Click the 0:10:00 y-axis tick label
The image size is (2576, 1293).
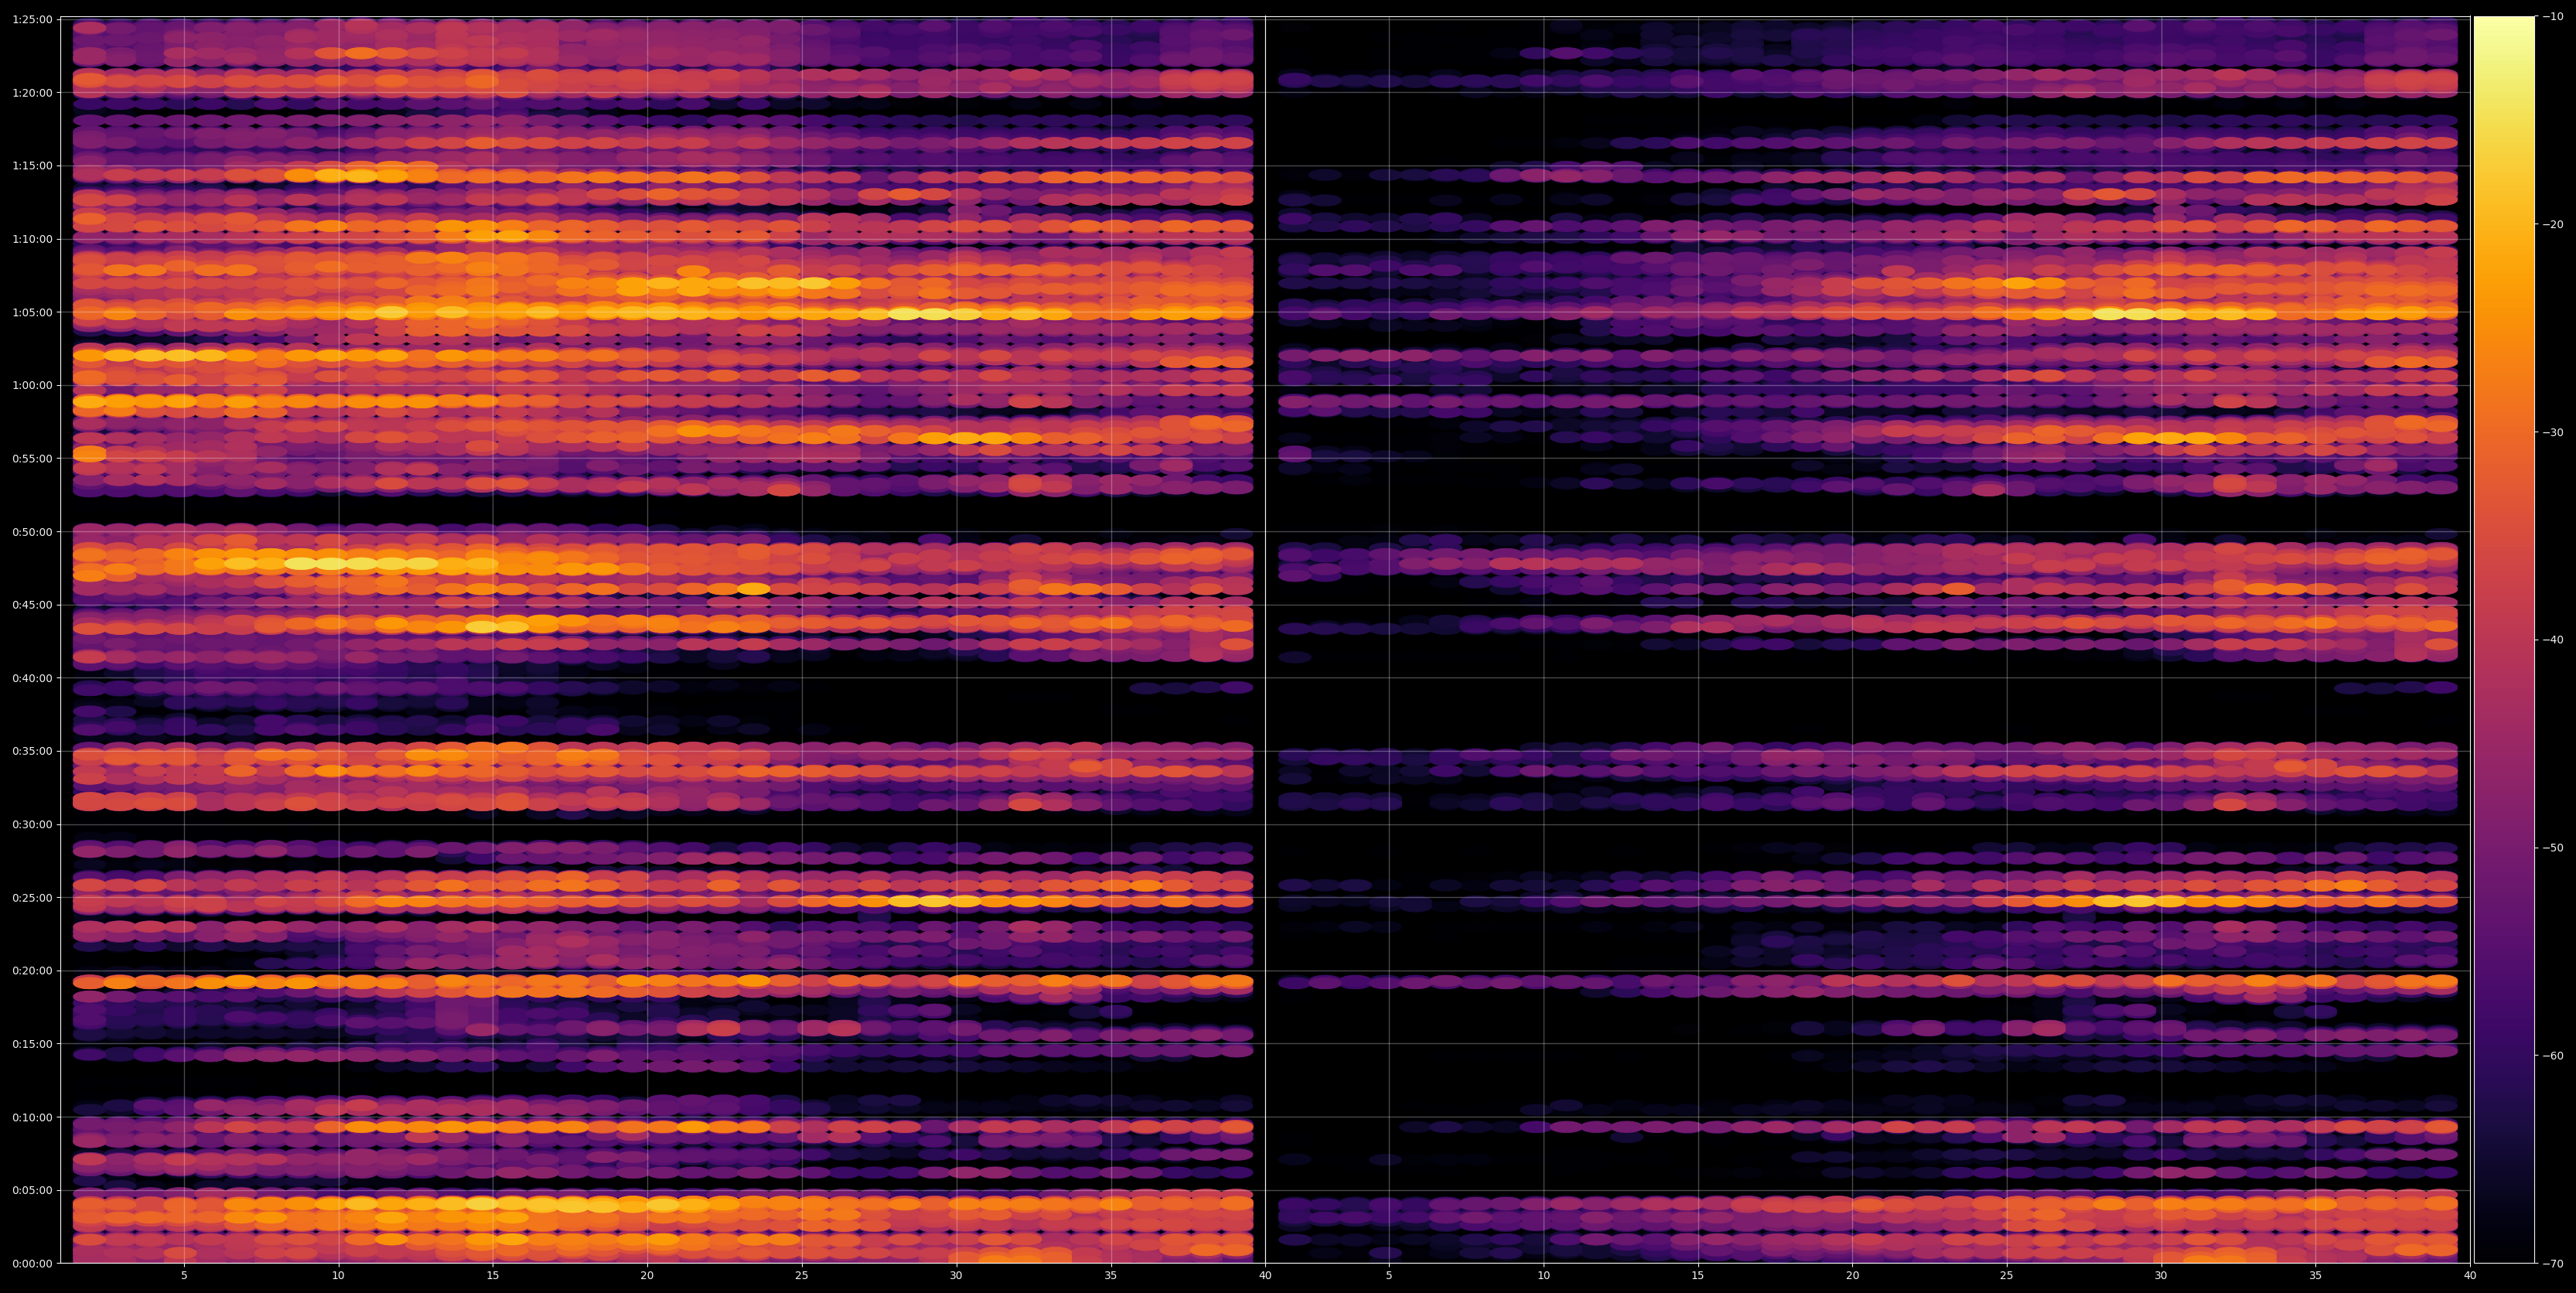(x=32, y=1117)
